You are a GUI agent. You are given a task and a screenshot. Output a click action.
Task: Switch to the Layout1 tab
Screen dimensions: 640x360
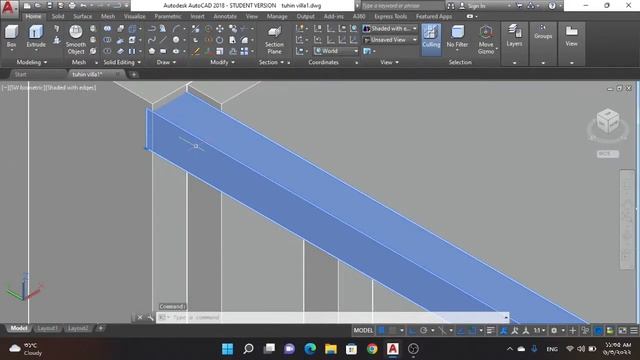coord(47,328)
